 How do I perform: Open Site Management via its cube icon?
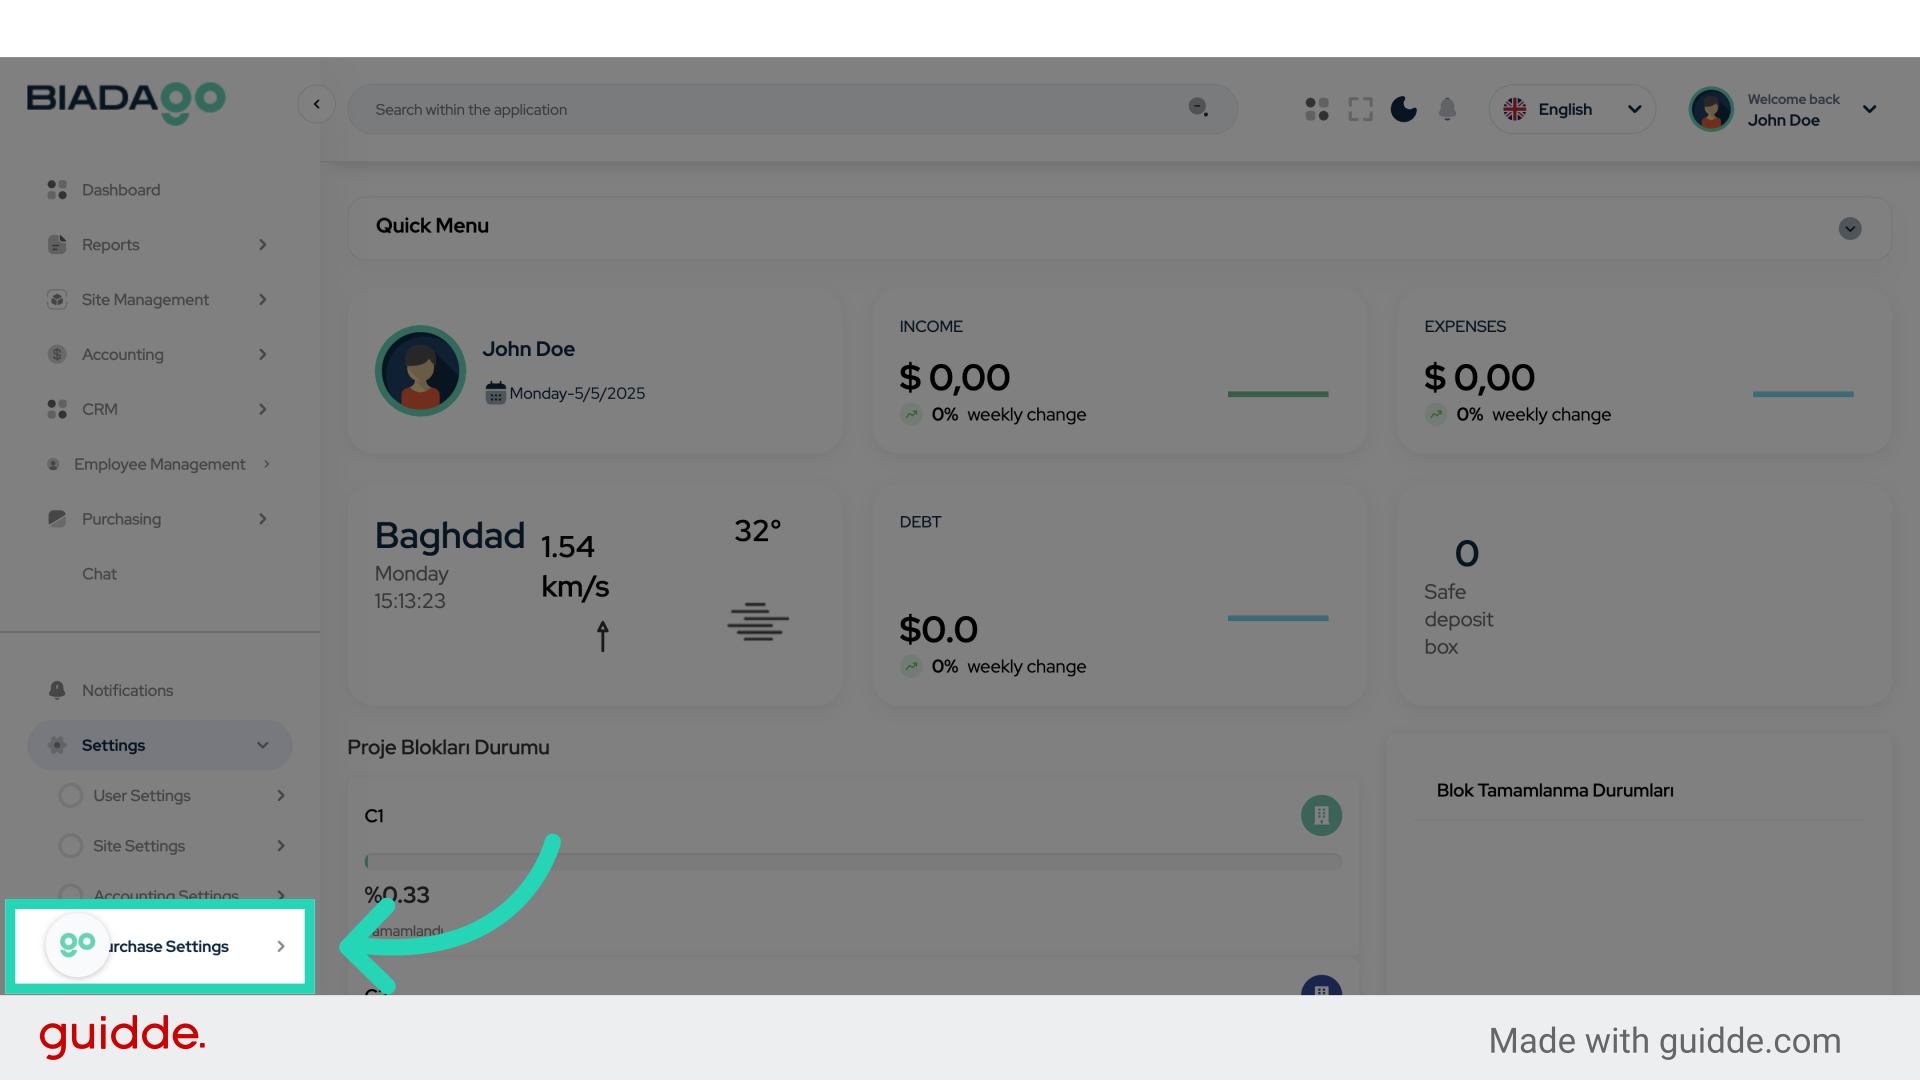click(56, 299)
